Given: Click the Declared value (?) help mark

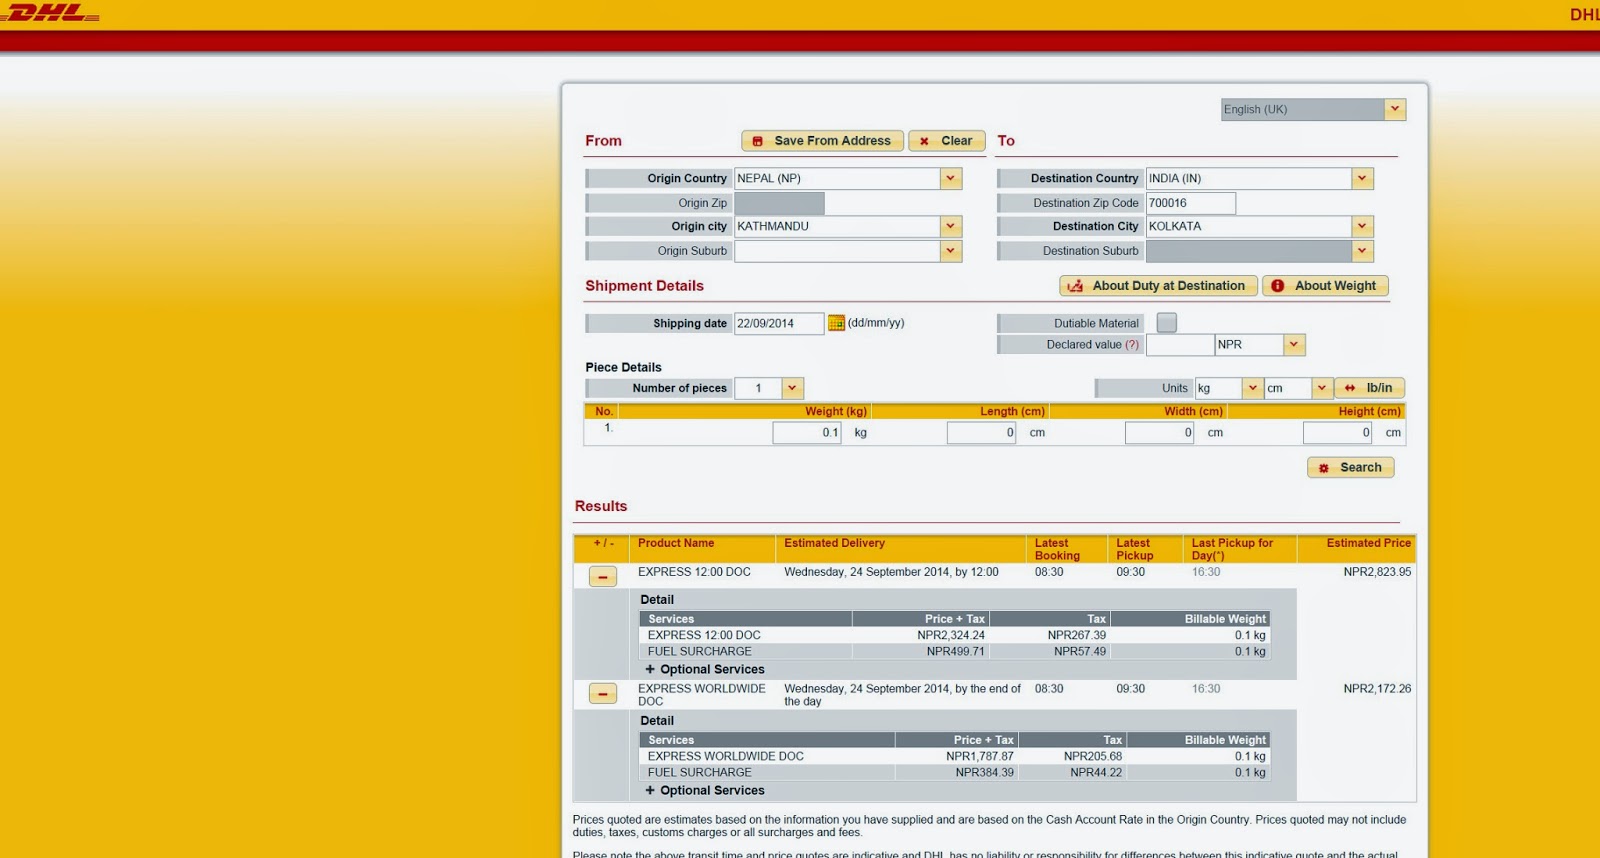Looking at the screenshot, I should coord(1132,345).
